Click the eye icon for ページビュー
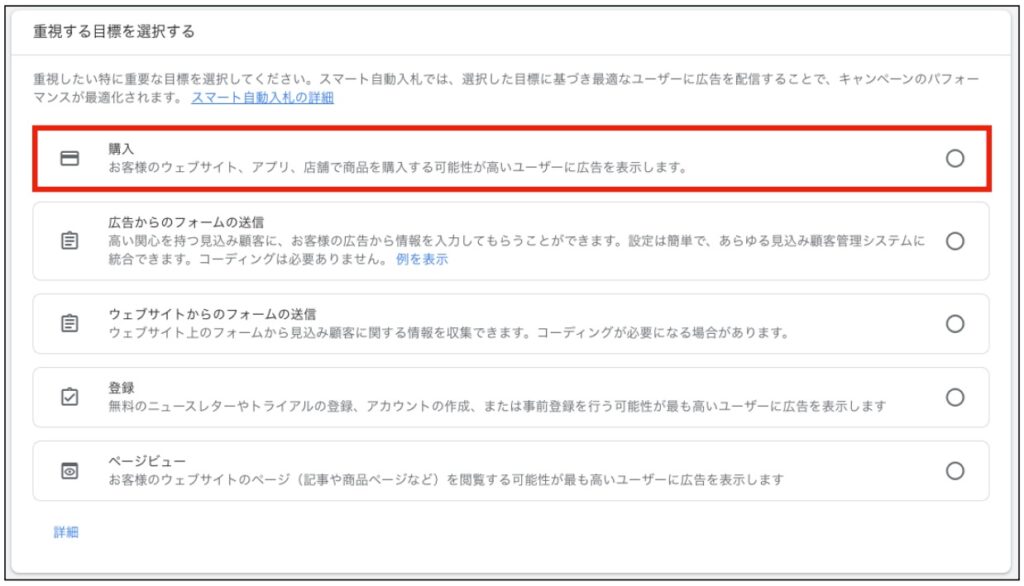Viewport: 1024px width, 586px height. [69, 471]
